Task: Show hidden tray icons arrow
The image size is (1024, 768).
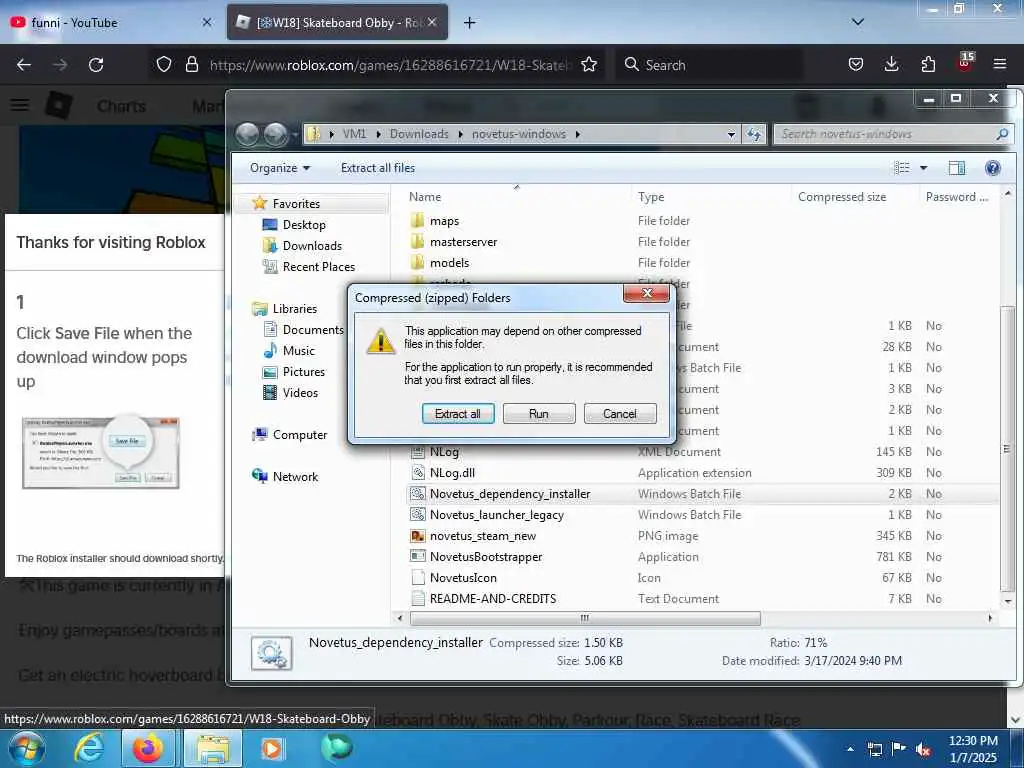Action: pyautogui.click(x=850, y=749)
